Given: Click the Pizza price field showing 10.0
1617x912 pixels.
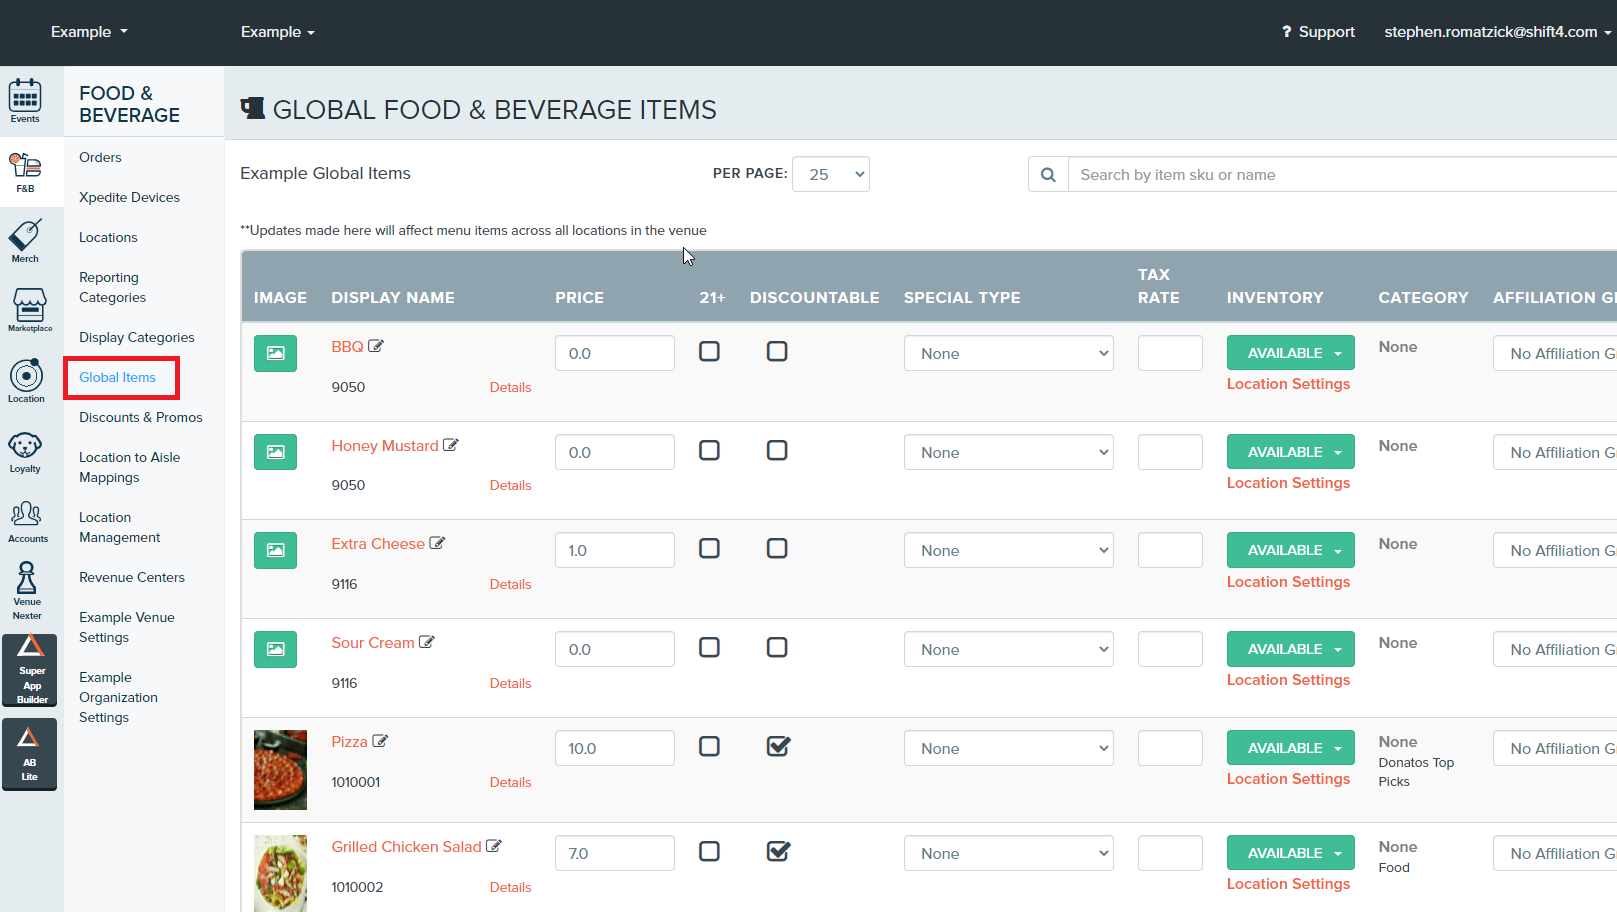Looking at the screenshot, I should point(615,748).
